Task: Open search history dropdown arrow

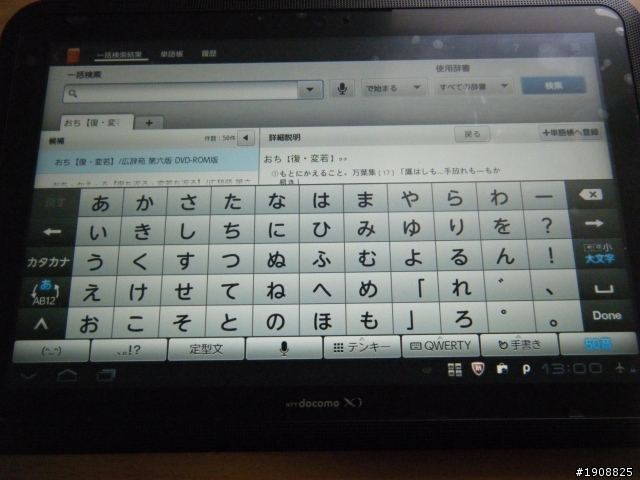Action: pyautogui.click(x=310, y=89)
